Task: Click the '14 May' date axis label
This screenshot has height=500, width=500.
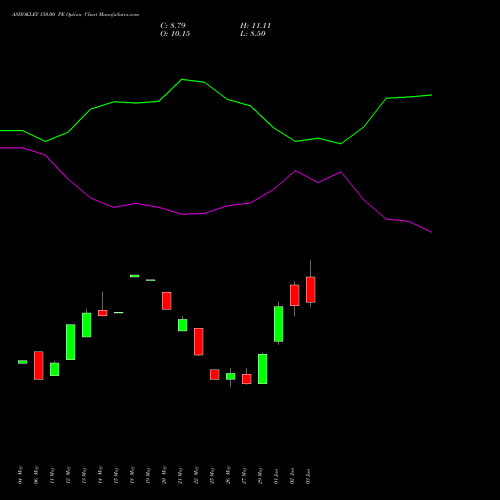Action: [x=100, y=475]
